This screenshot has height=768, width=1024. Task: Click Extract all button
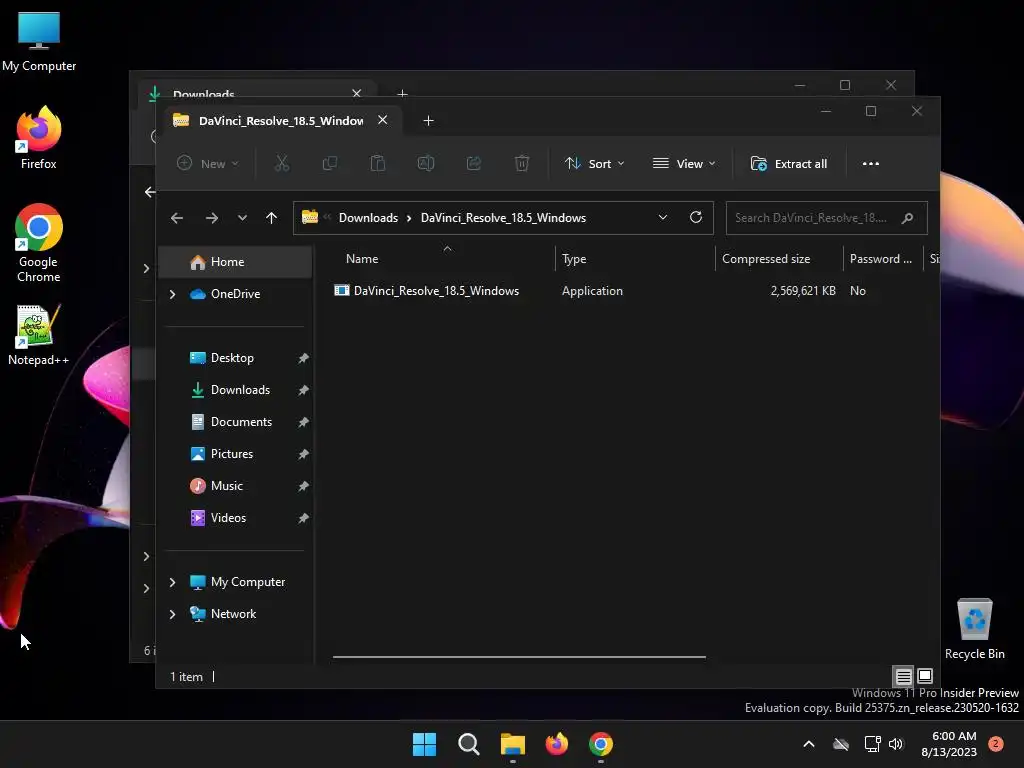[789, 163]
